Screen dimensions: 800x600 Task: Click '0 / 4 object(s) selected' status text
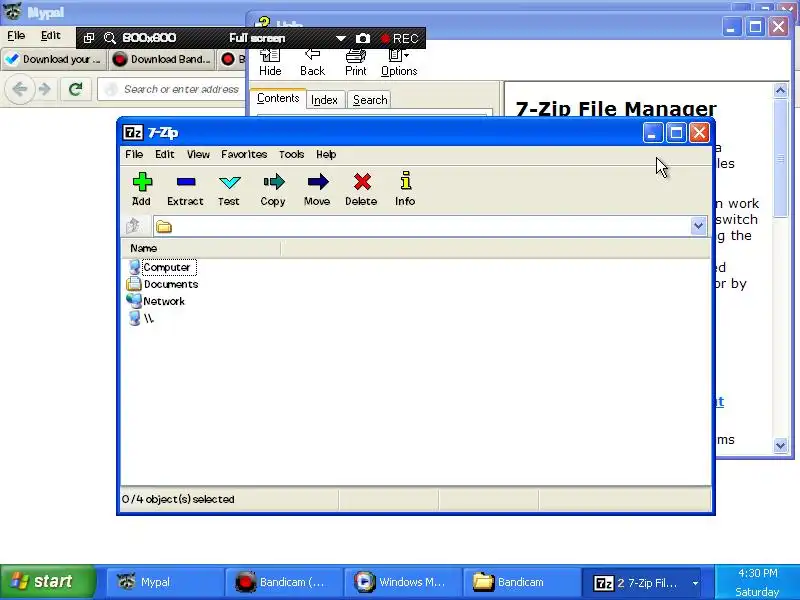coord(178,499)
